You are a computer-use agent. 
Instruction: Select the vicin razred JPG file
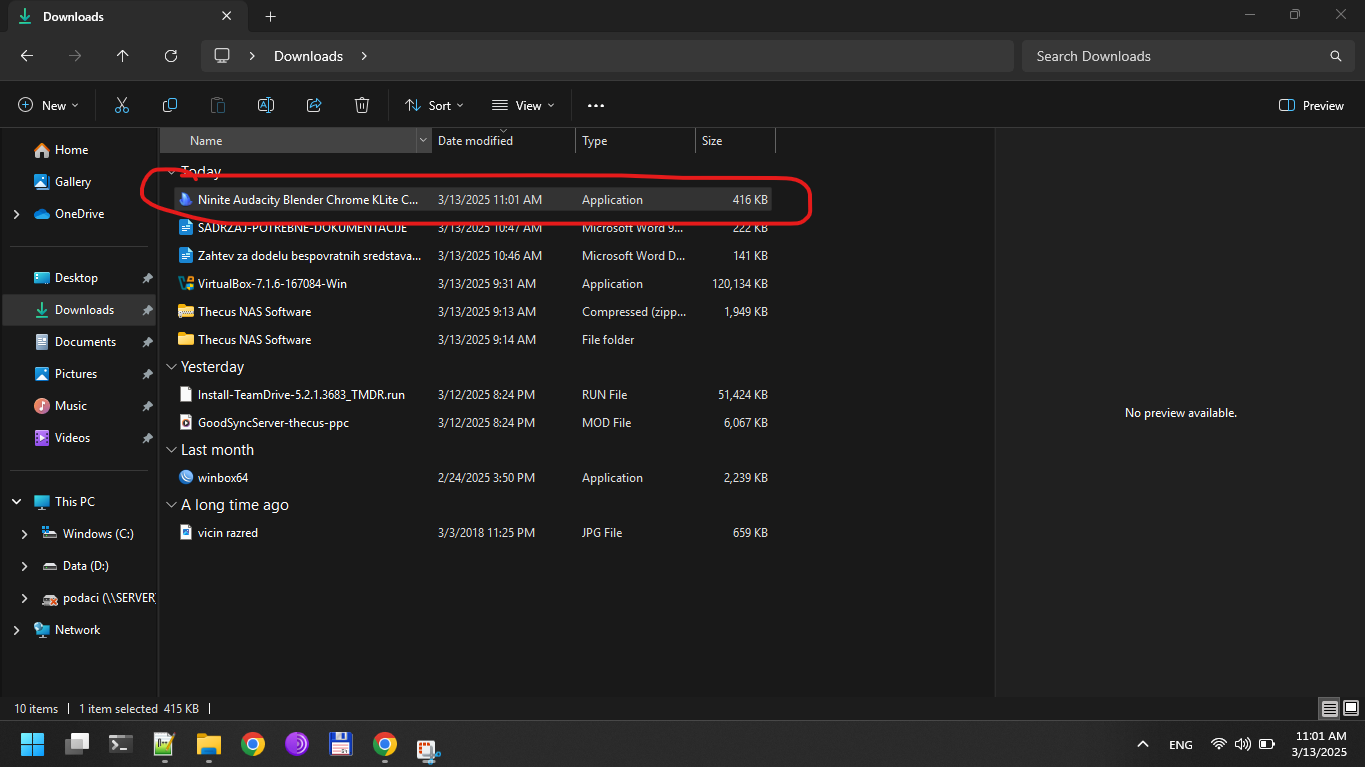[472, 533]
